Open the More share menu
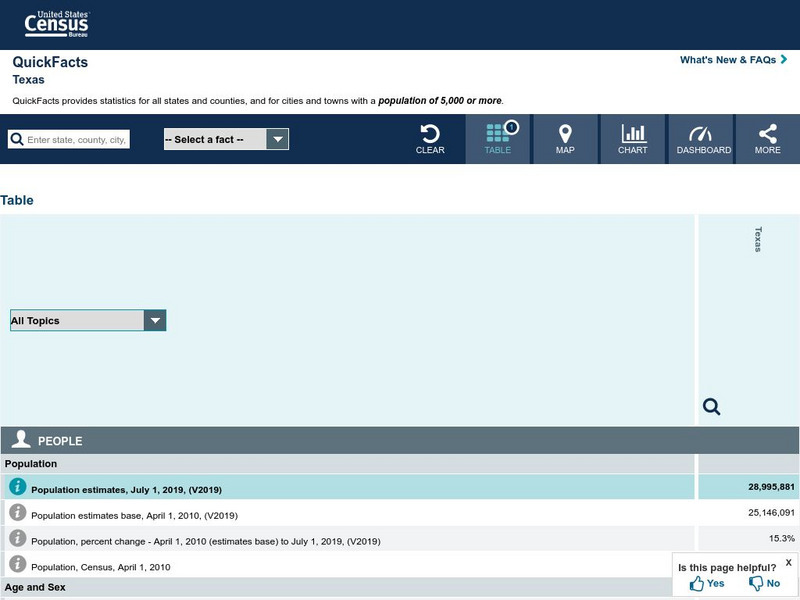 pos(767,139)
